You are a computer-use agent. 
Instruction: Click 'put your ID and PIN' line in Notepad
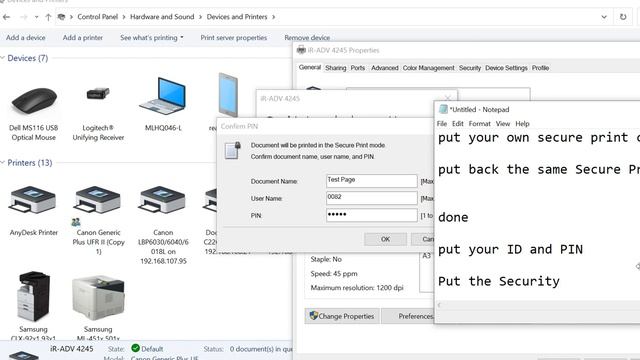(510, 249)
